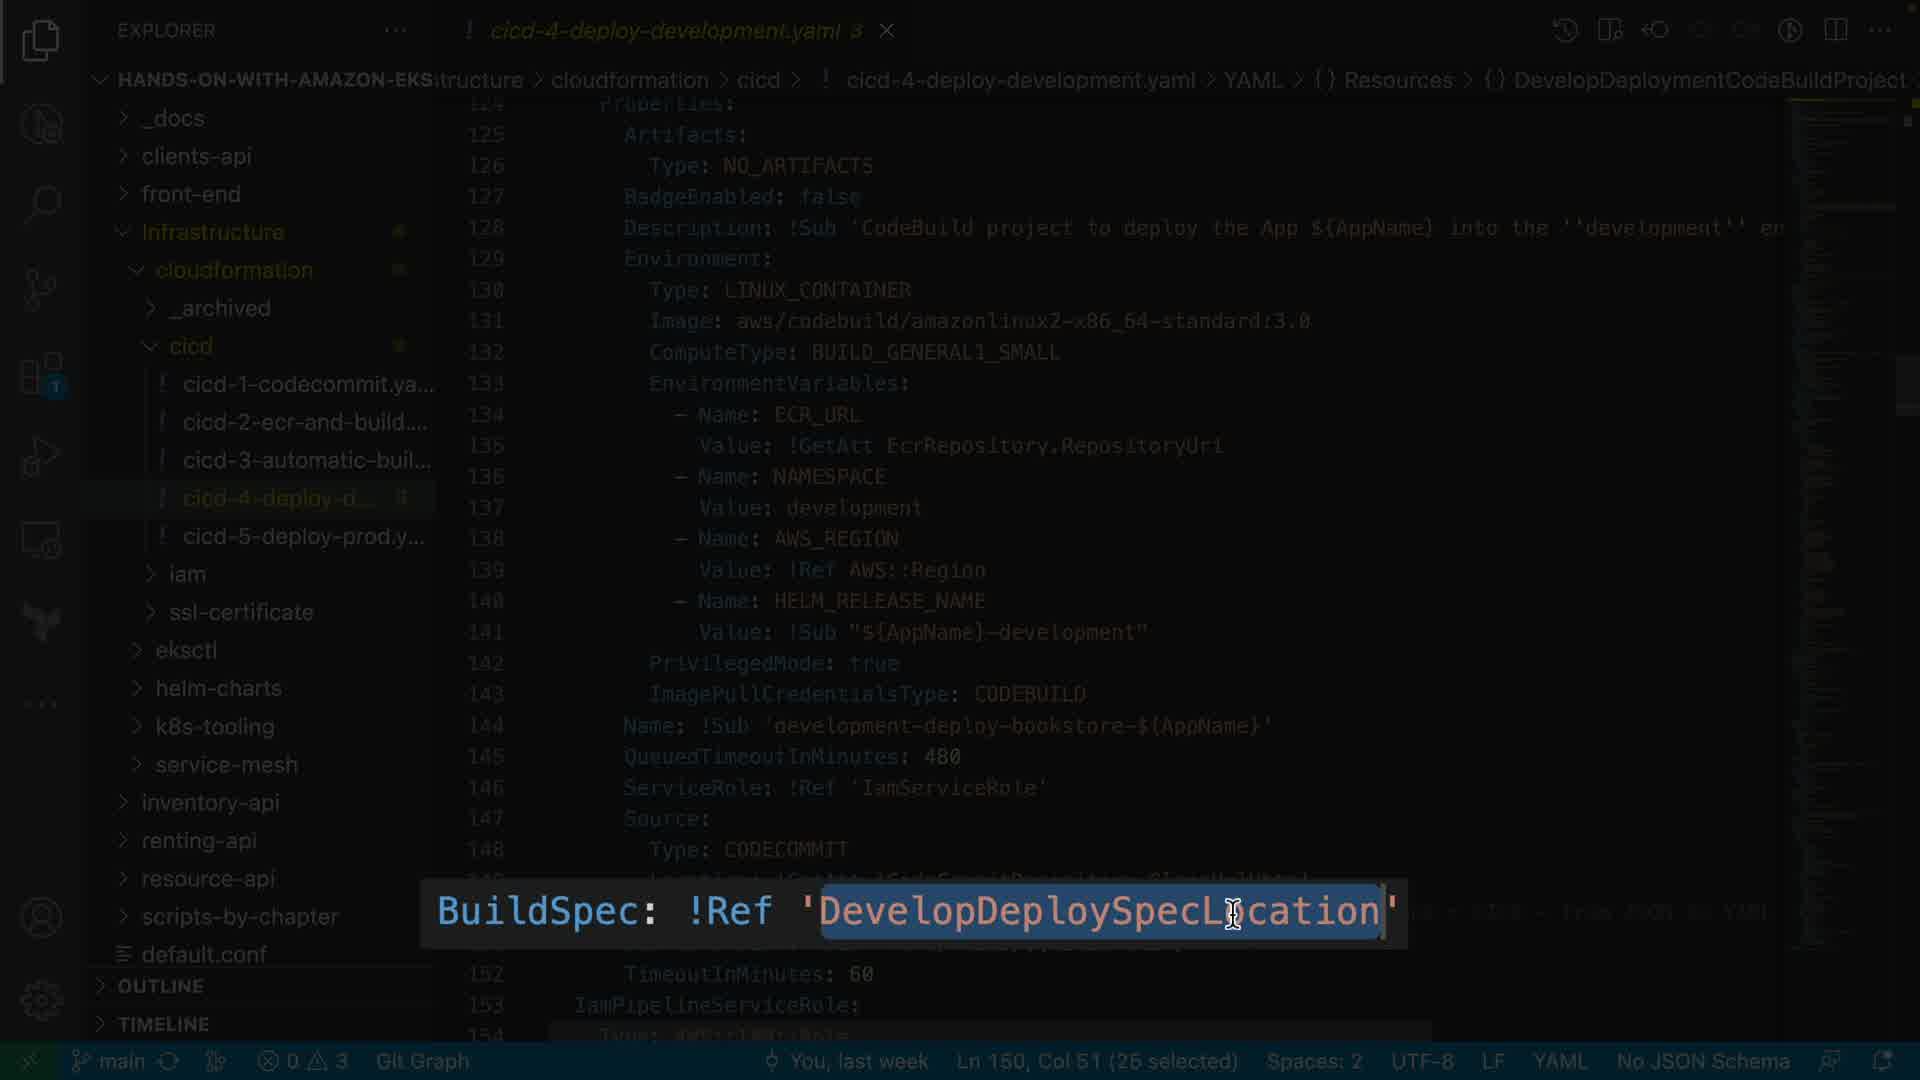
Task: Expand the TIMELINE section
Action: pos(163,1024)
